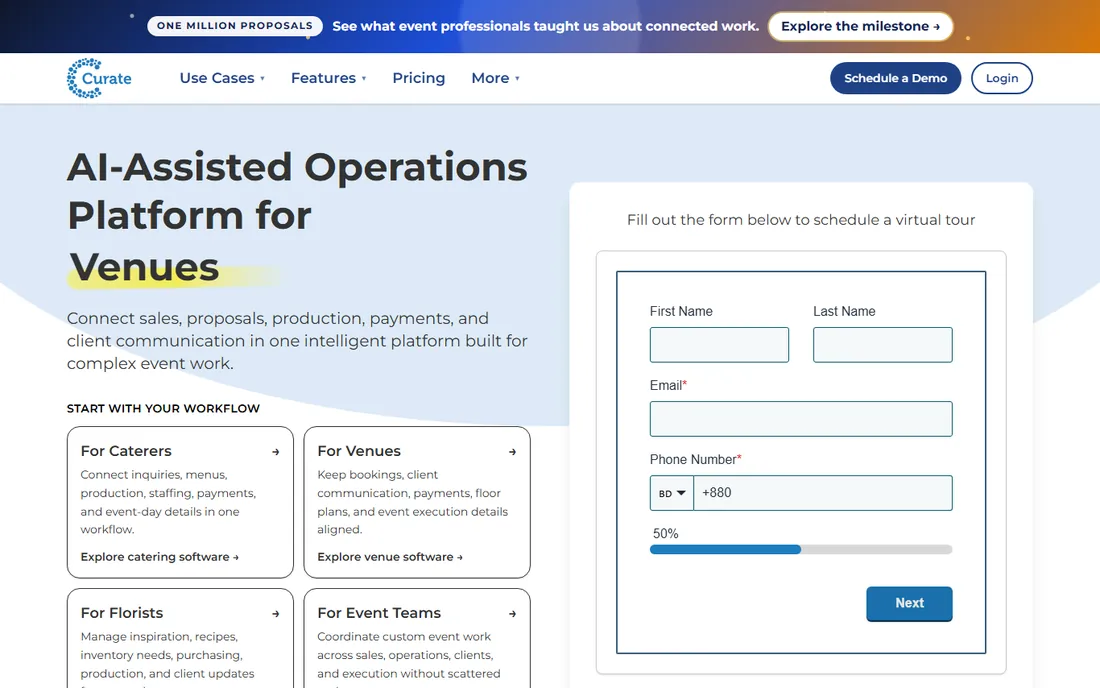Click the arrow icon on For Caterers card

[276, 452]
